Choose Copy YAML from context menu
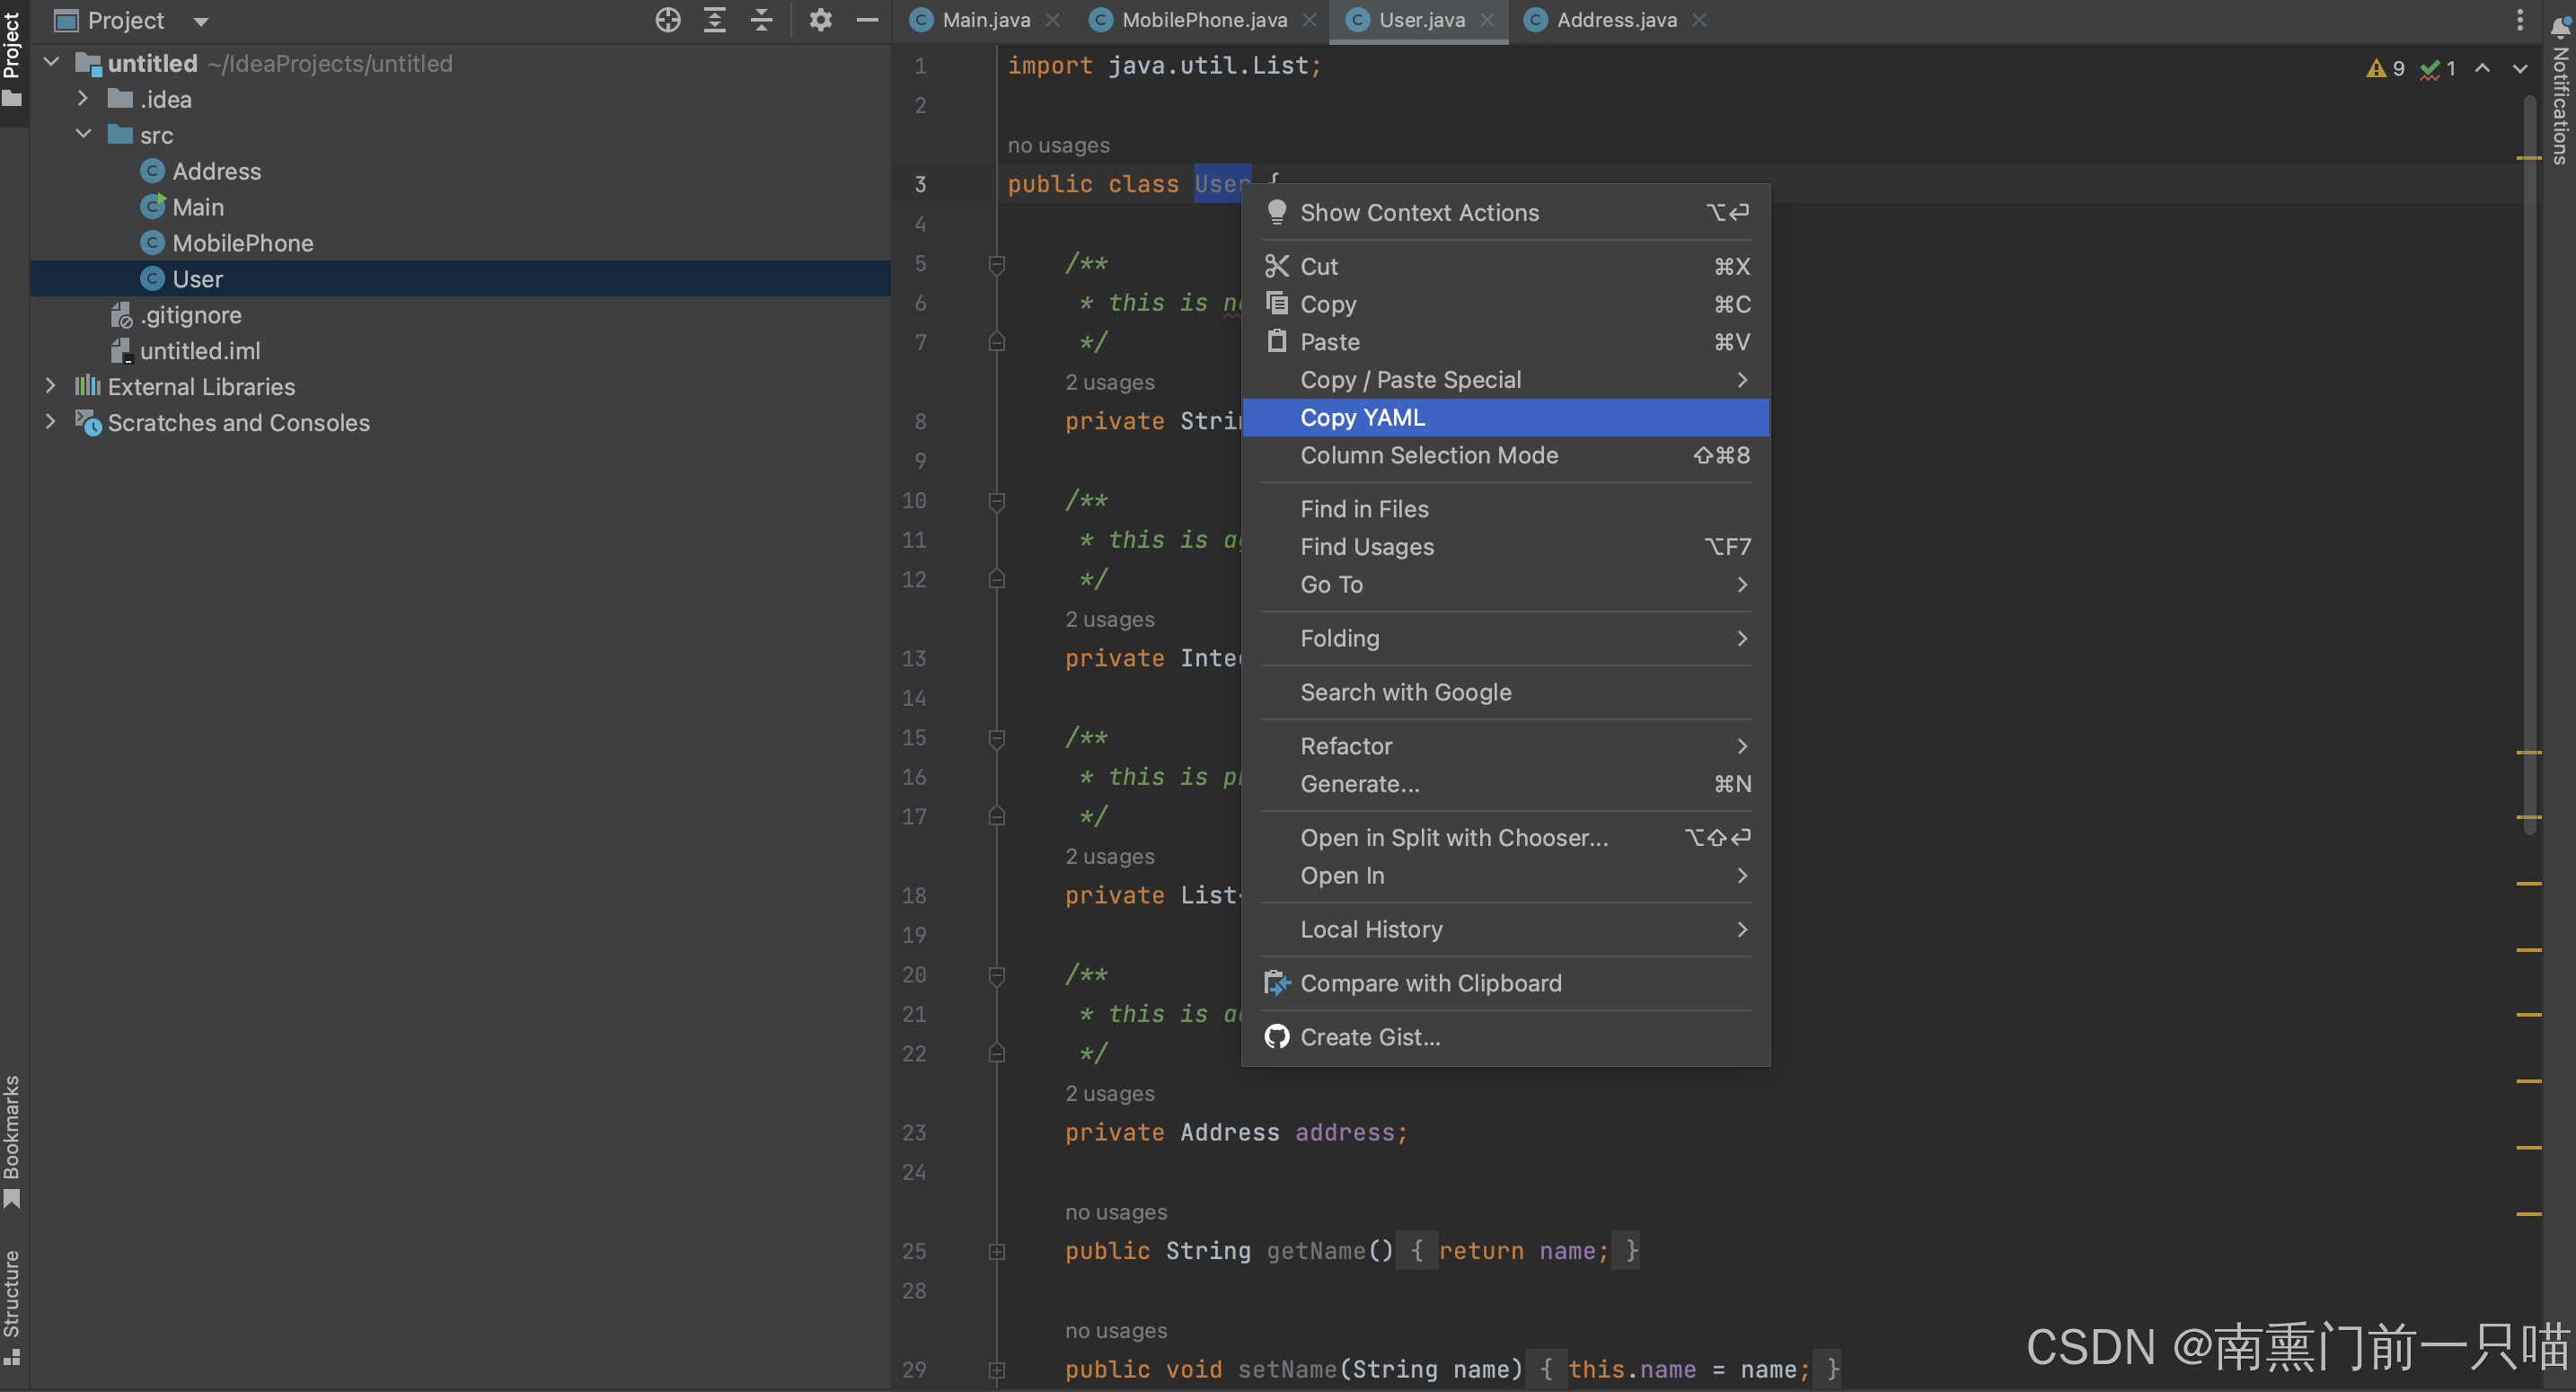 (1505, 417)
